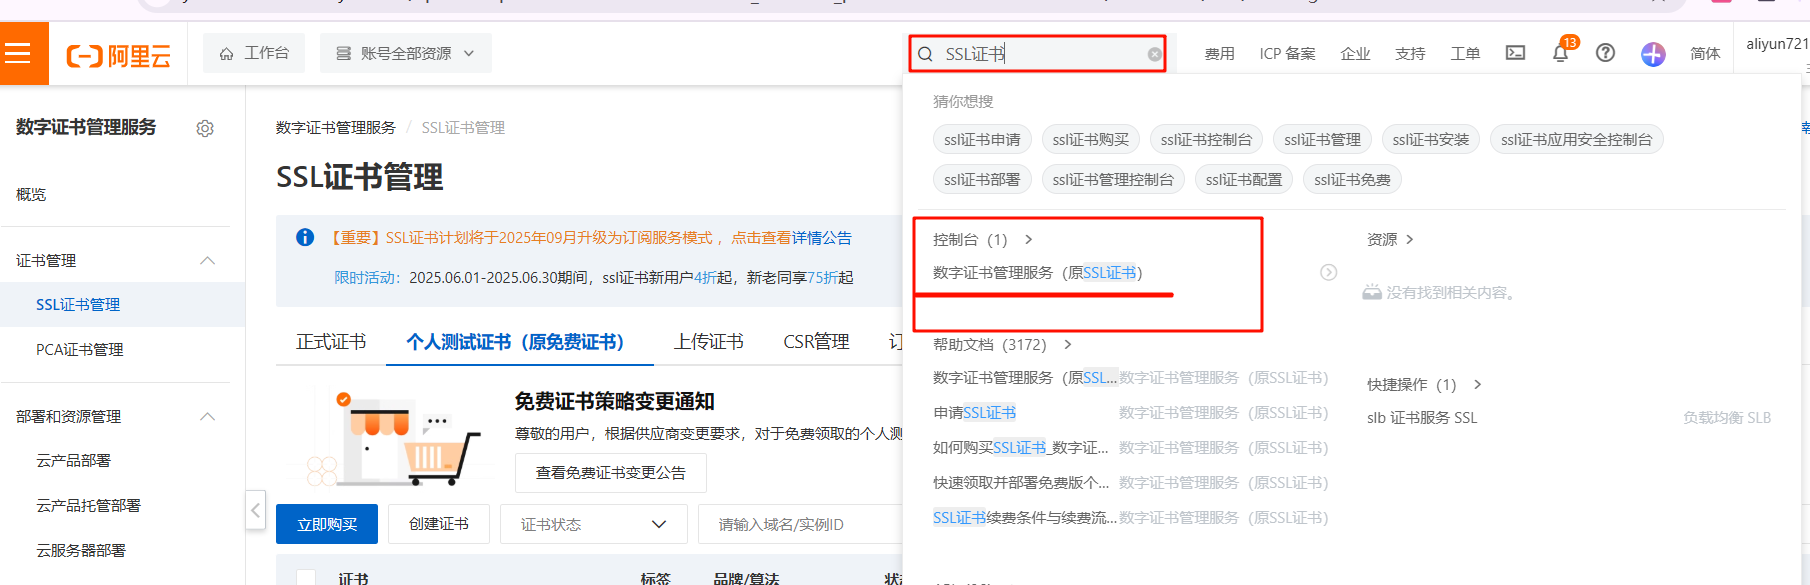Switch to the CSR管理 tab
This screenshot has height=585, width=1810.
pos(816,342)
